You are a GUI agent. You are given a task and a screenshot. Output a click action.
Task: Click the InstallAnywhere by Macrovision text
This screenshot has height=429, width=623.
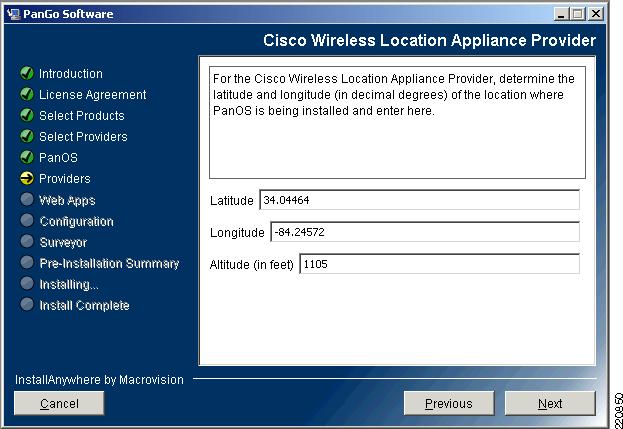point(99,380)
